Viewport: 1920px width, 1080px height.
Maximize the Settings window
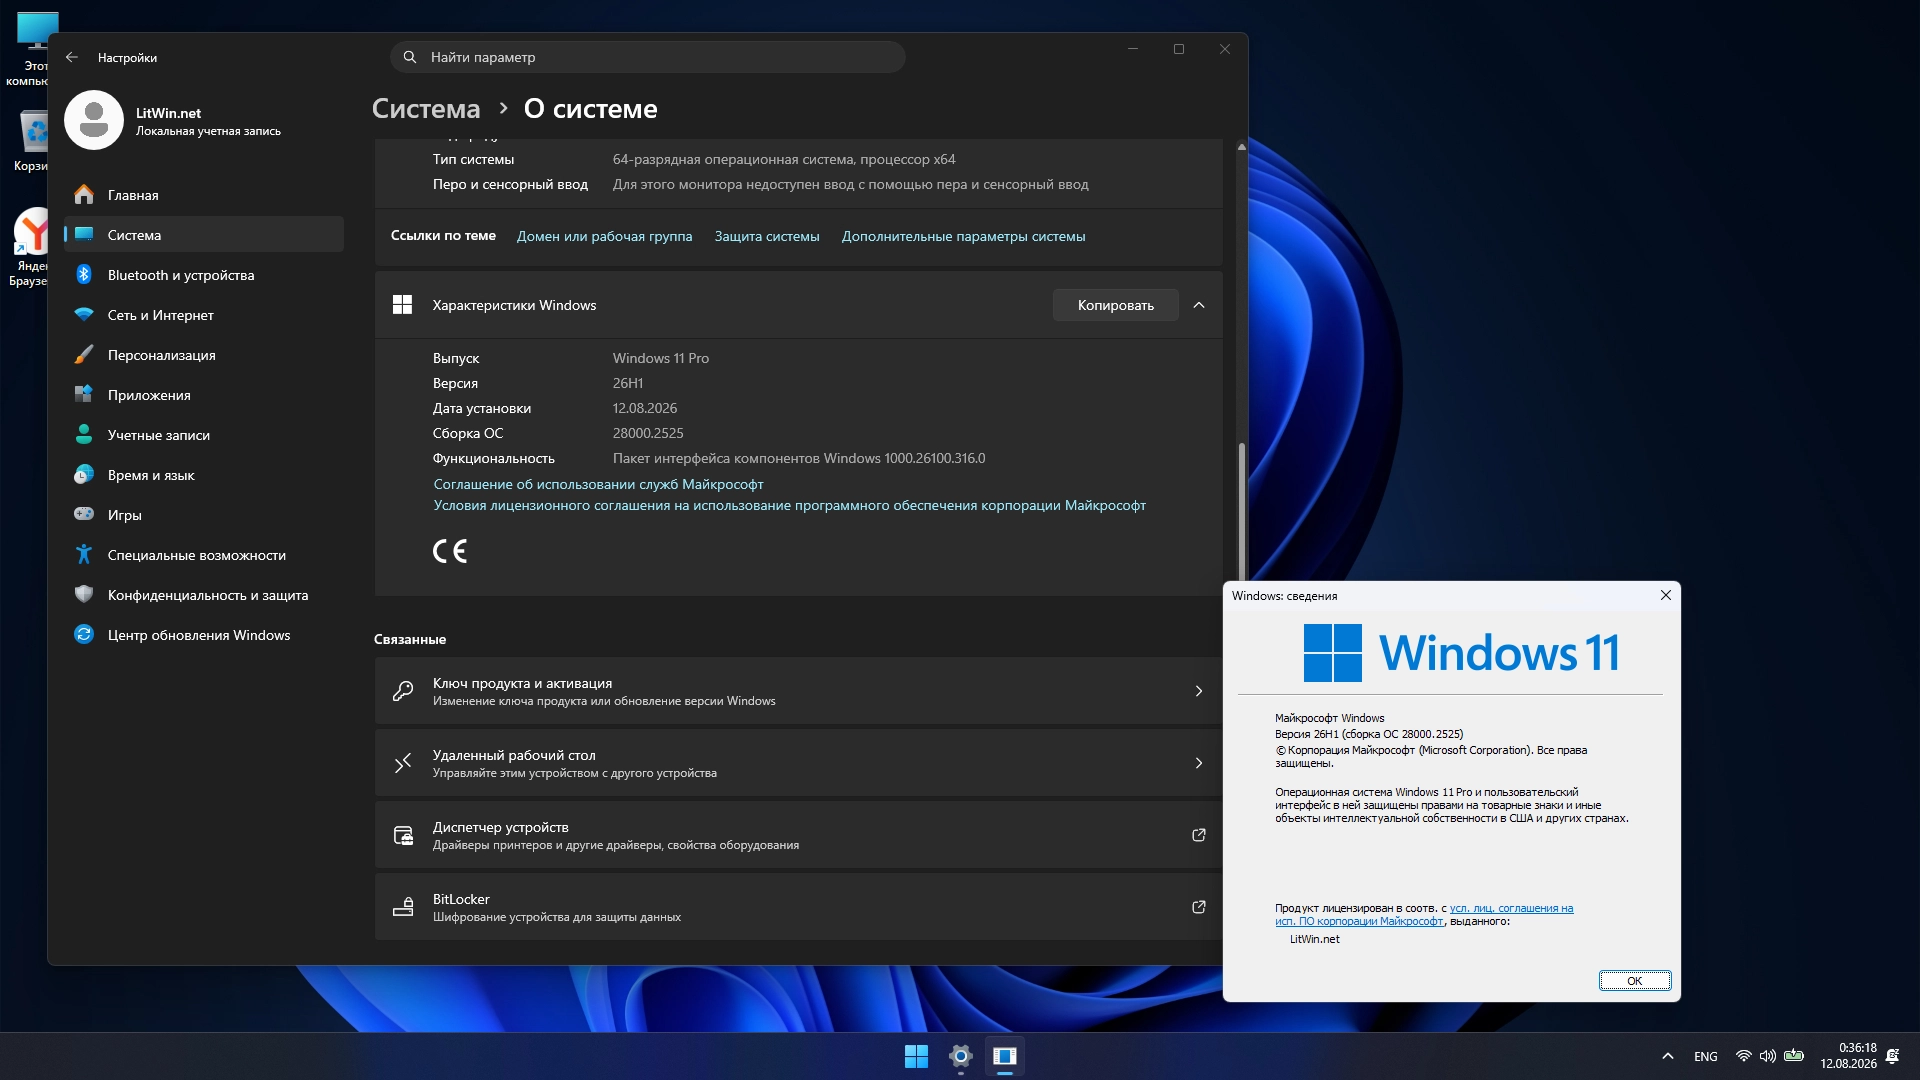1179,49
